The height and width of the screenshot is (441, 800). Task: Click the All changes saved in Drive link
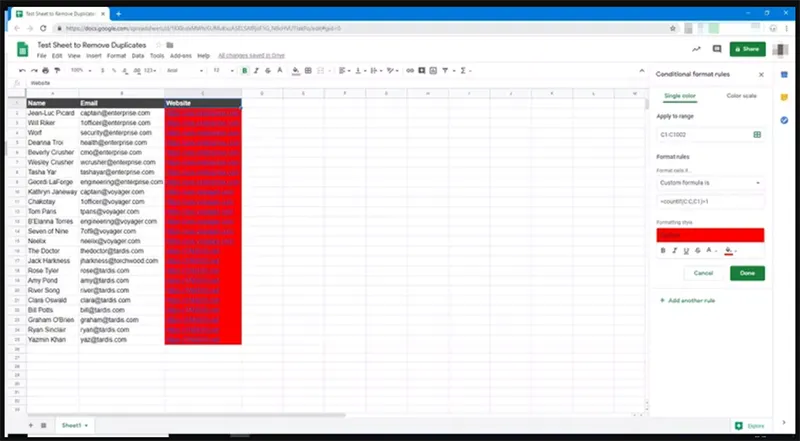coord(251,56)
